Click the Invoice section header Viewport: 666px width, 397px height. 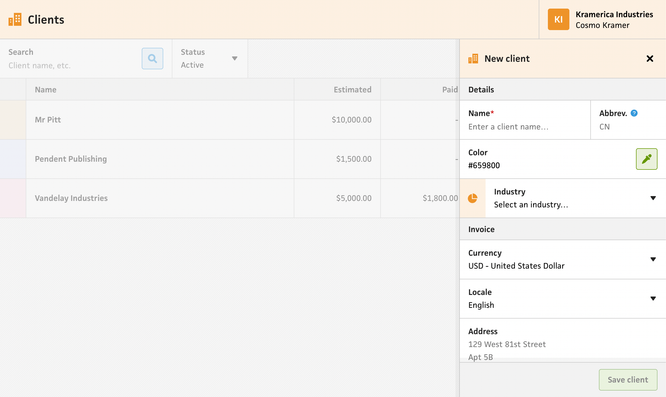coord(563,229)
